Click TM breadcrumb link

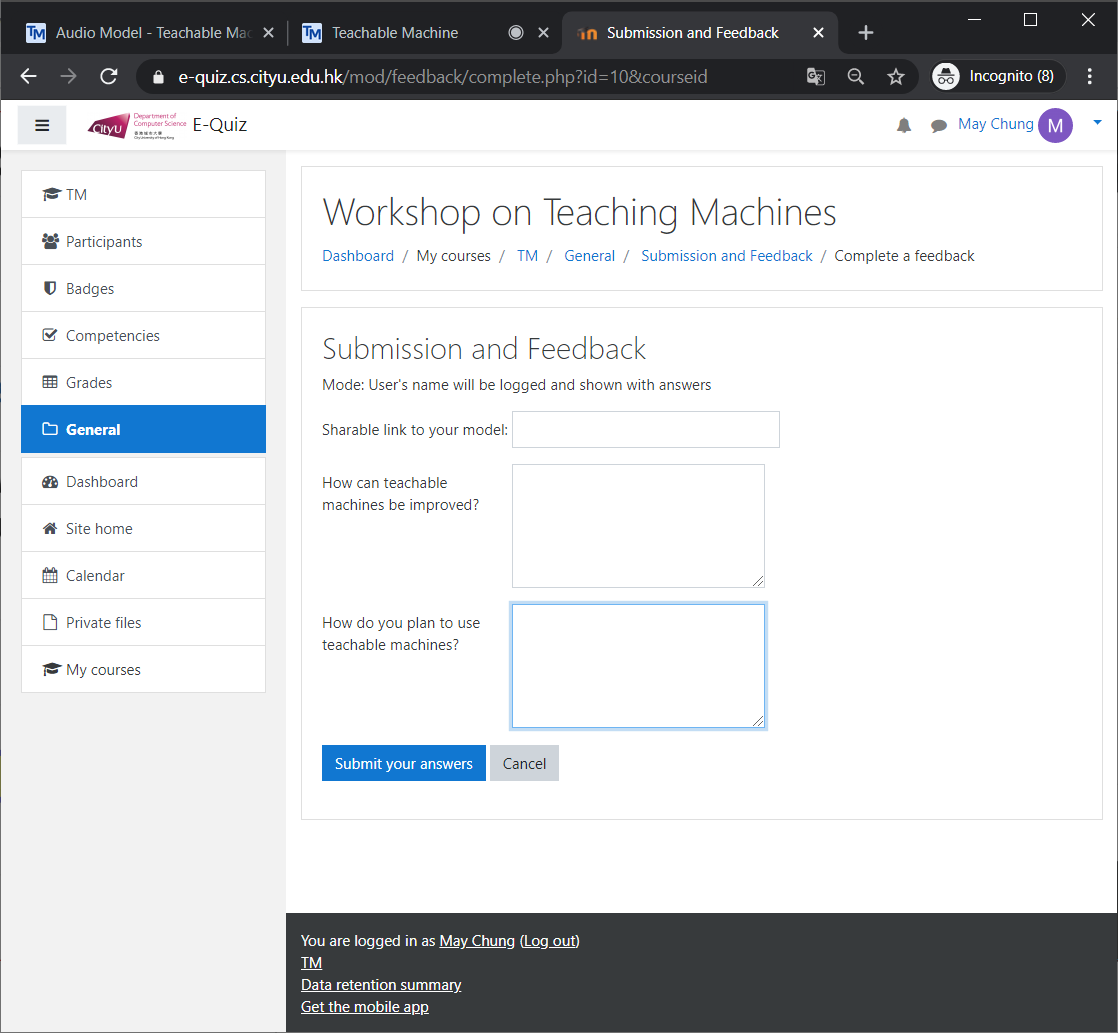[x=528, y=256]
